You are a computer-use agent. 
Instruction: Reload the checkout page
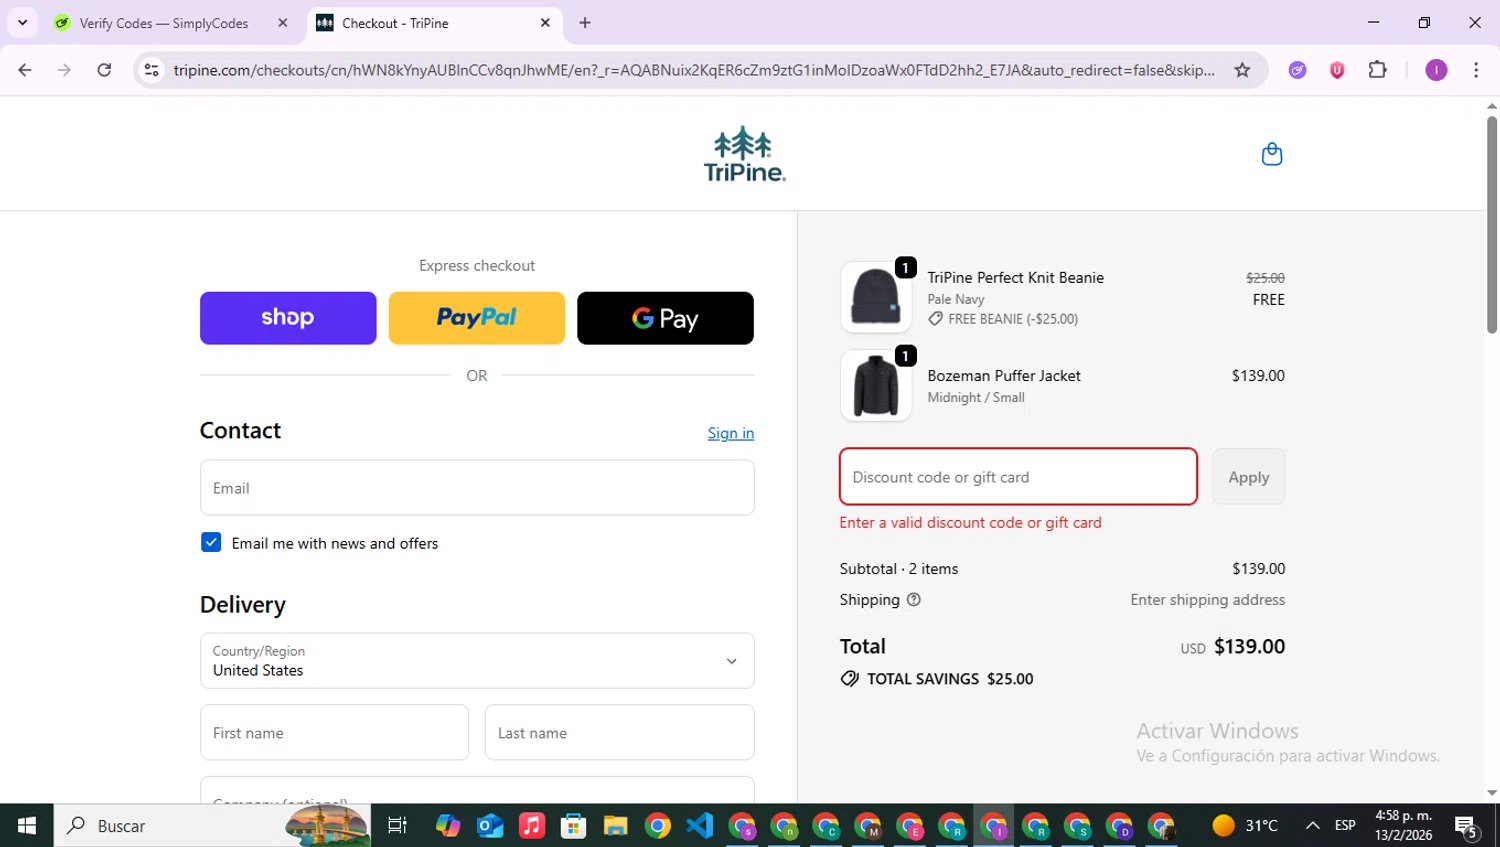point(104,70)
